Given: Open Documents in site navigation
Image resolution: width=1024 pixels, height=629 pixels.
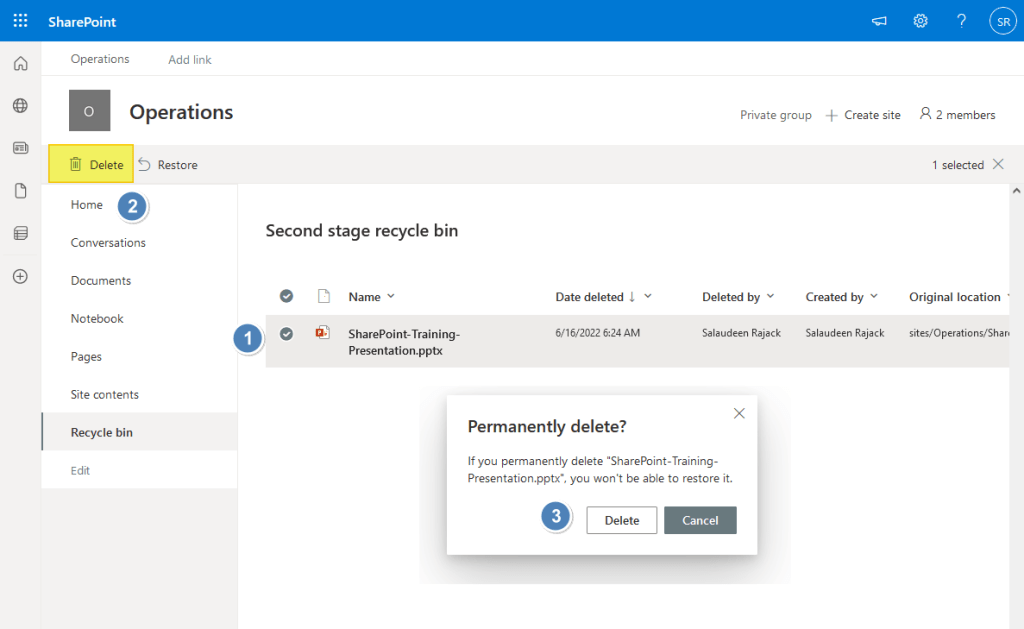Looking at the screenshot, I should pyautogui.click(x=101, y=280).
